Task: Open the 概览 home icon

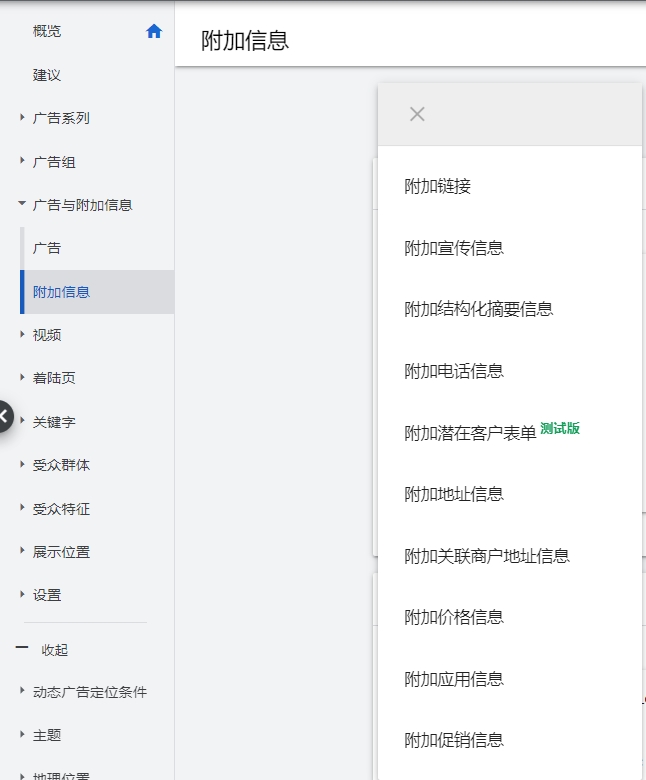Action: [x=154, y=31]
